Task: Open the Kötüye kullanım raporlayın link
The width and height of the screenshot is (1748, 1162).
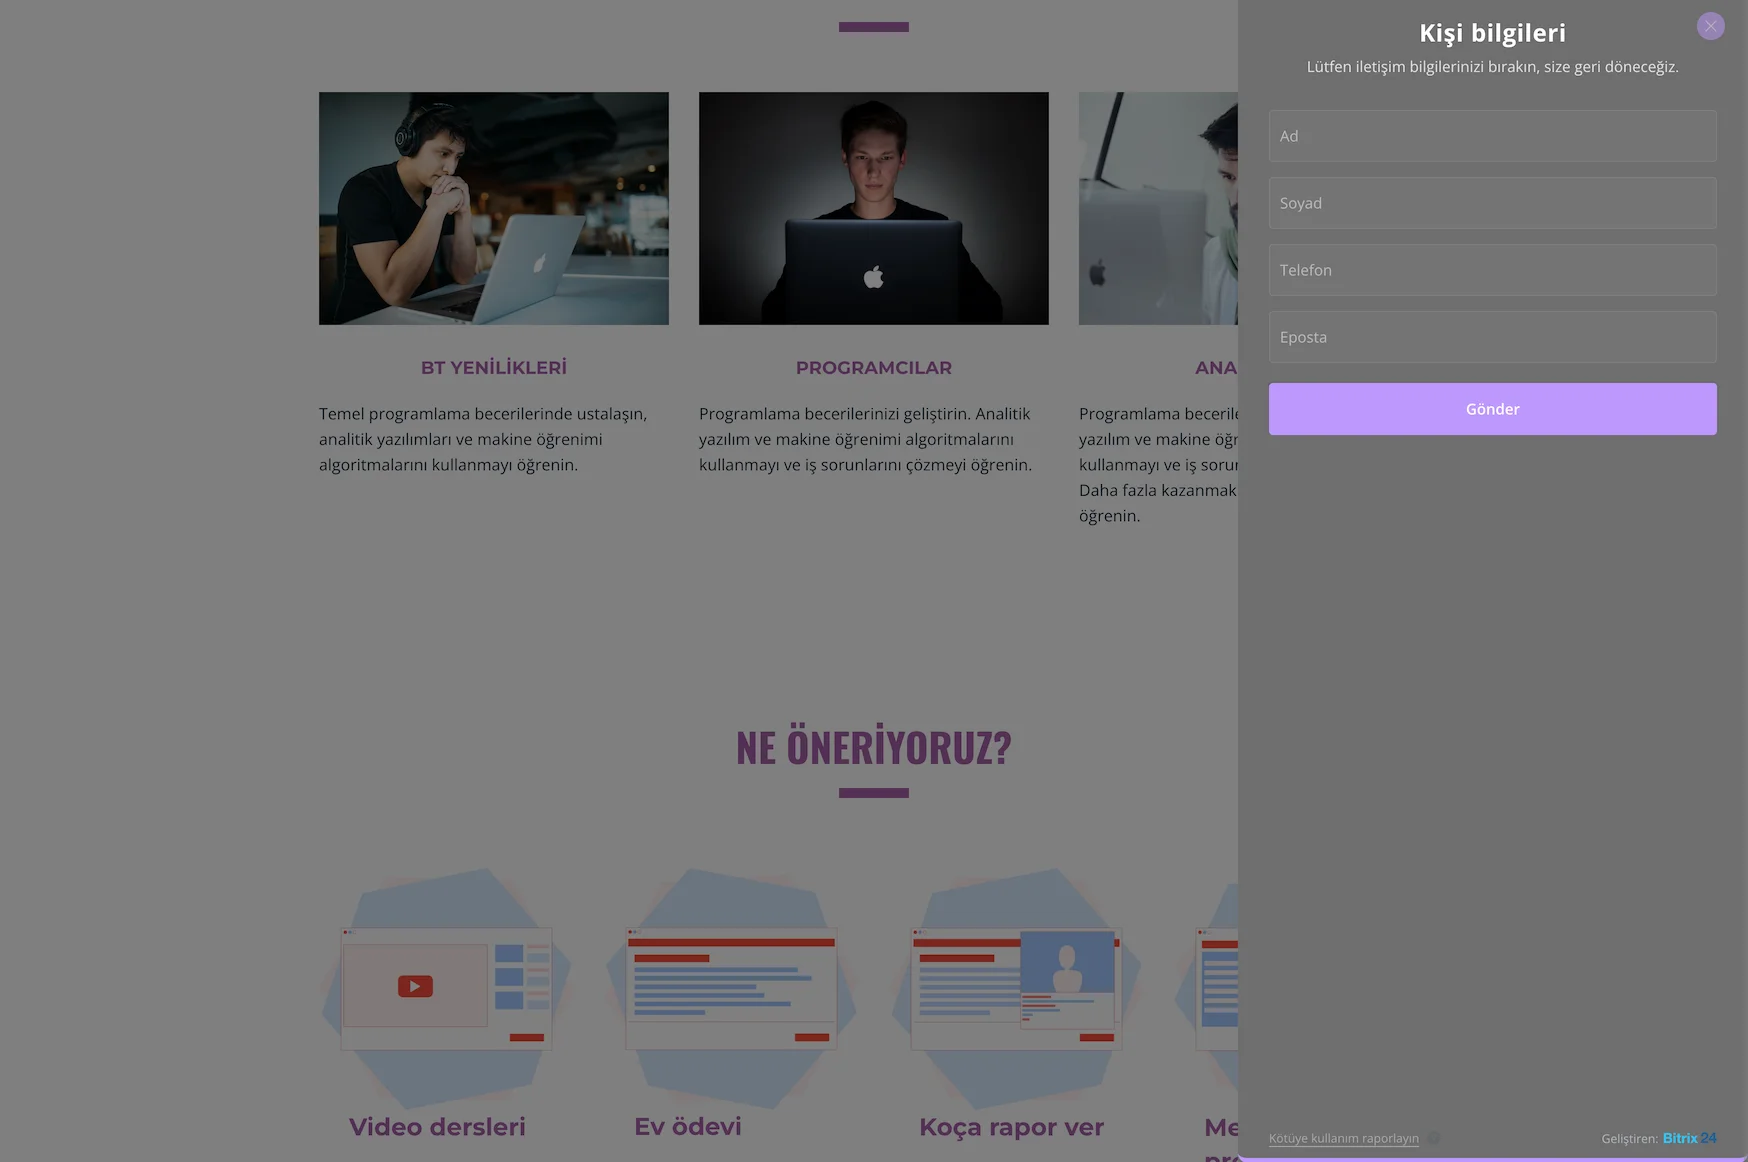Action: coord(1343,1138)
